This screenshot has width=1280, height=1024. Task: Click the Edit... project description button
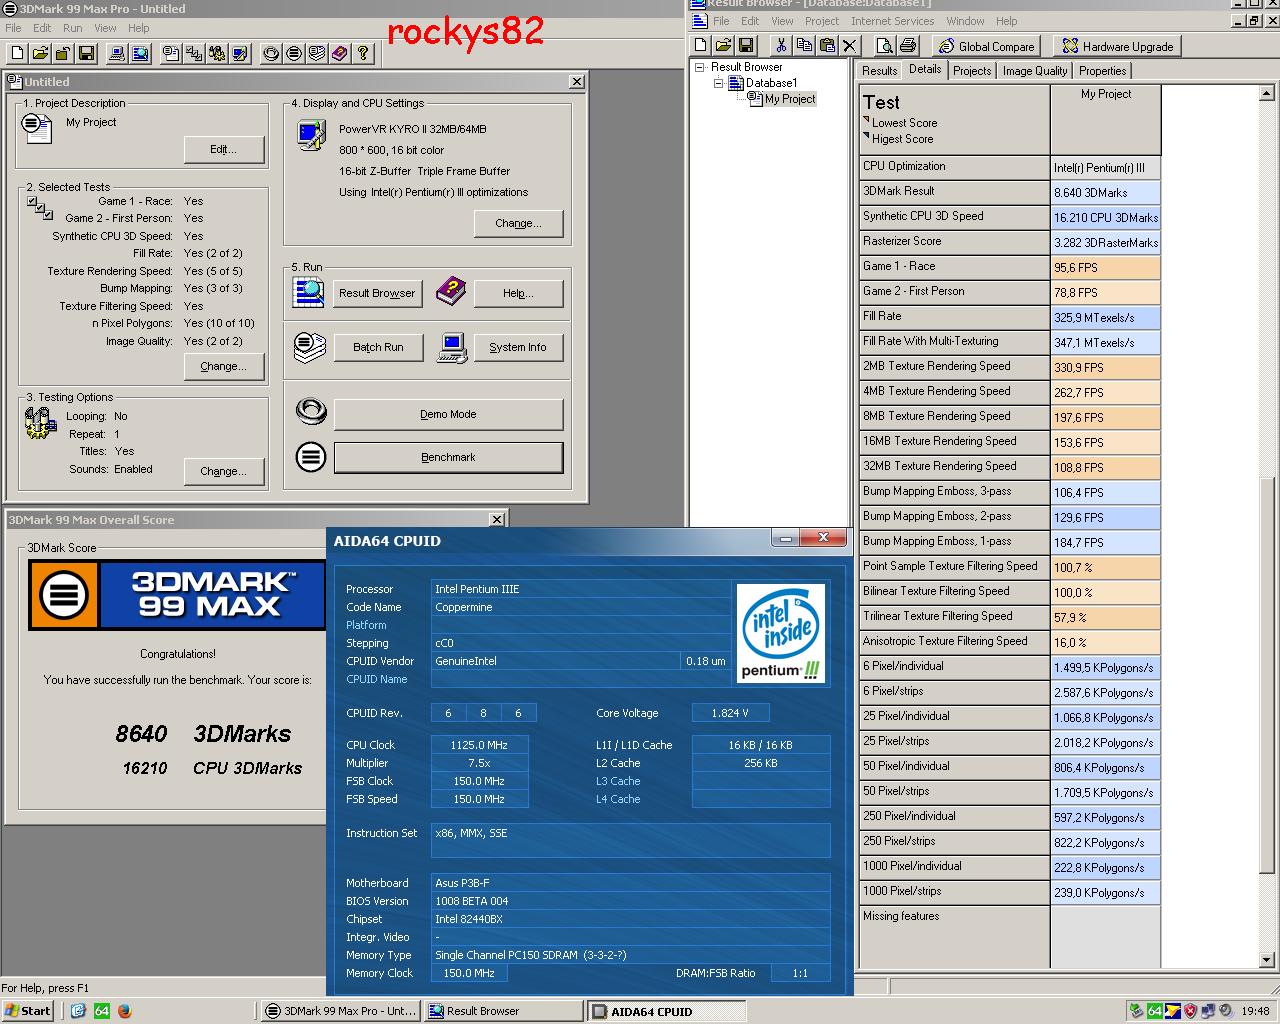[x=224, y=149]
